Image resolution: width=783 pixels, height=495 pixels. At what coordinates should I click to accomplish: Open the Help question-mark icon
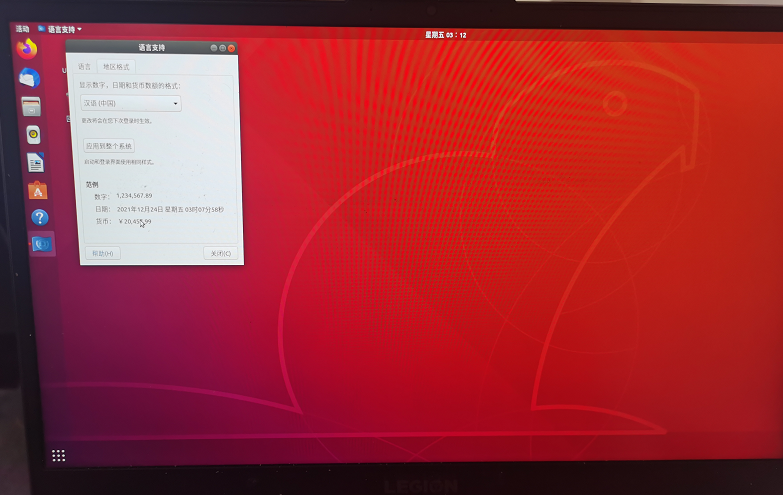coord(40,217)
